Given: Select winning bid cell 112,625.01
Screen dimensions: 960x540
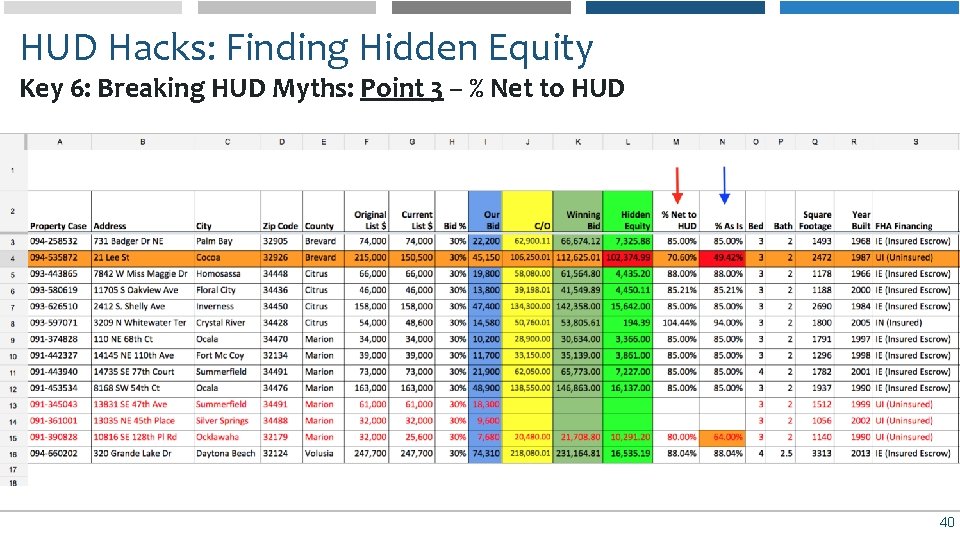Looking at the screenshot, I should (x=577, y=258).
